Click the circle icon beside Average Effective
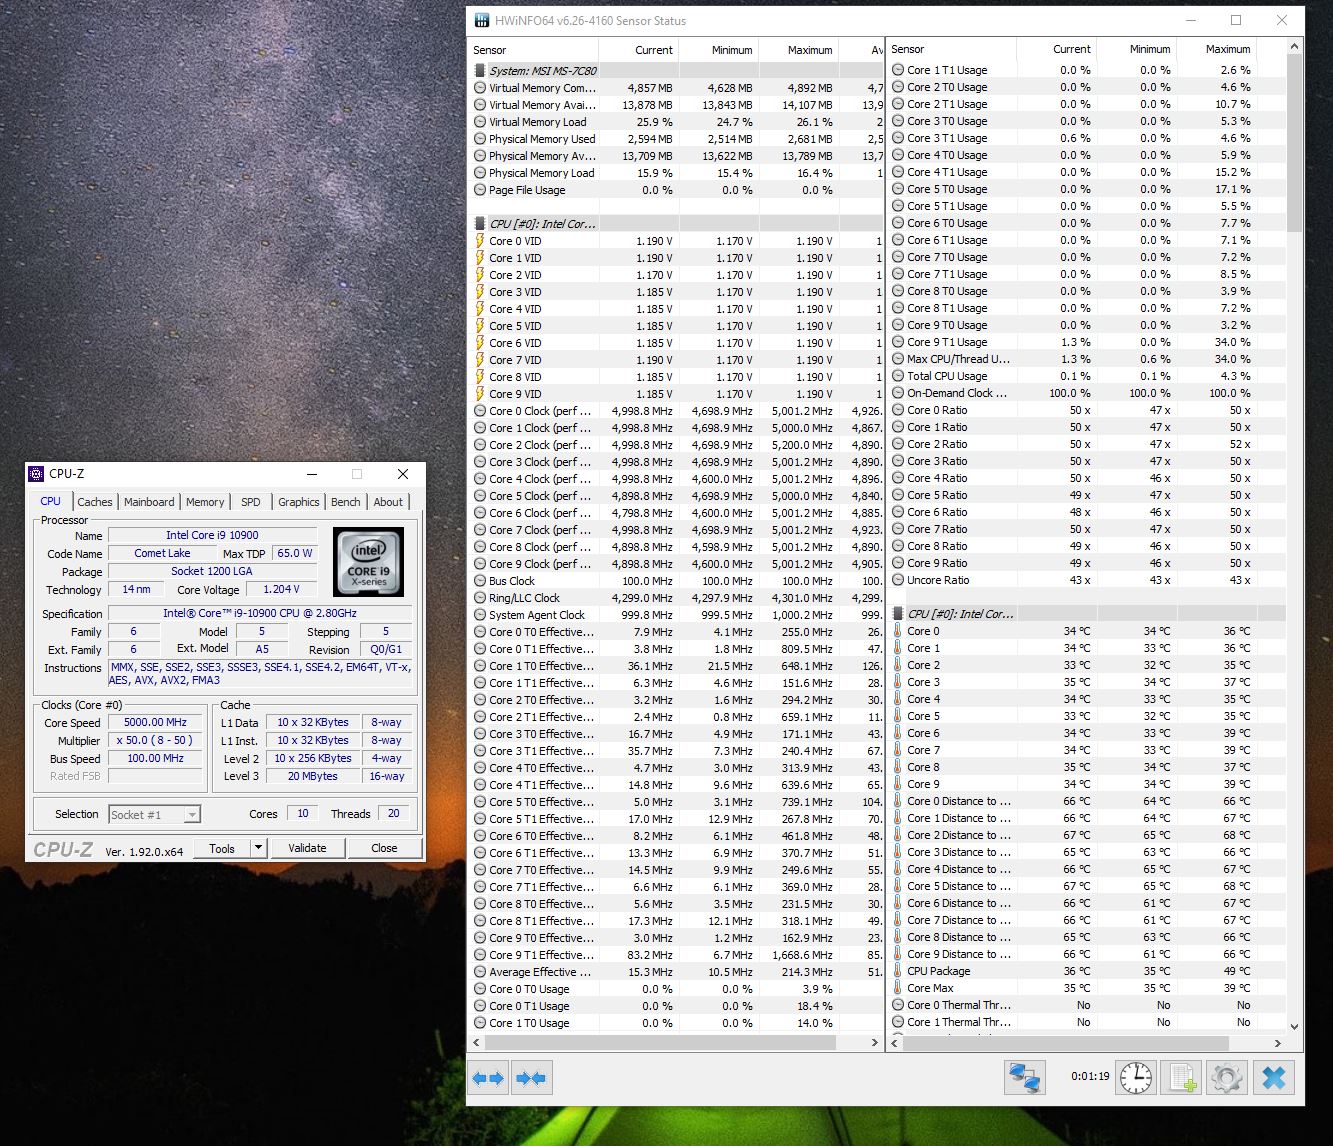The height and width of the screenshot is (1146, 1333). point(480,972)
